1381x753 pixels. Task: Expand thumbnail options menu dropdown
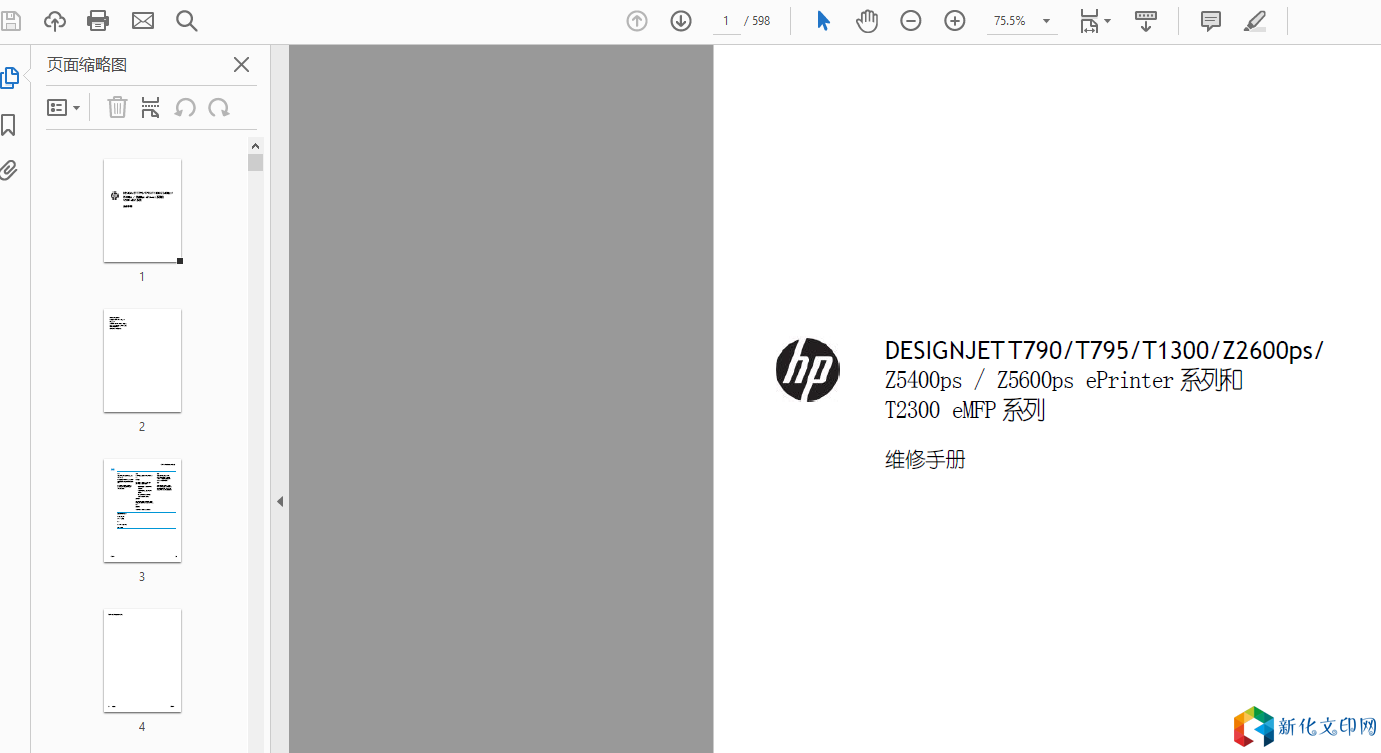64,108
